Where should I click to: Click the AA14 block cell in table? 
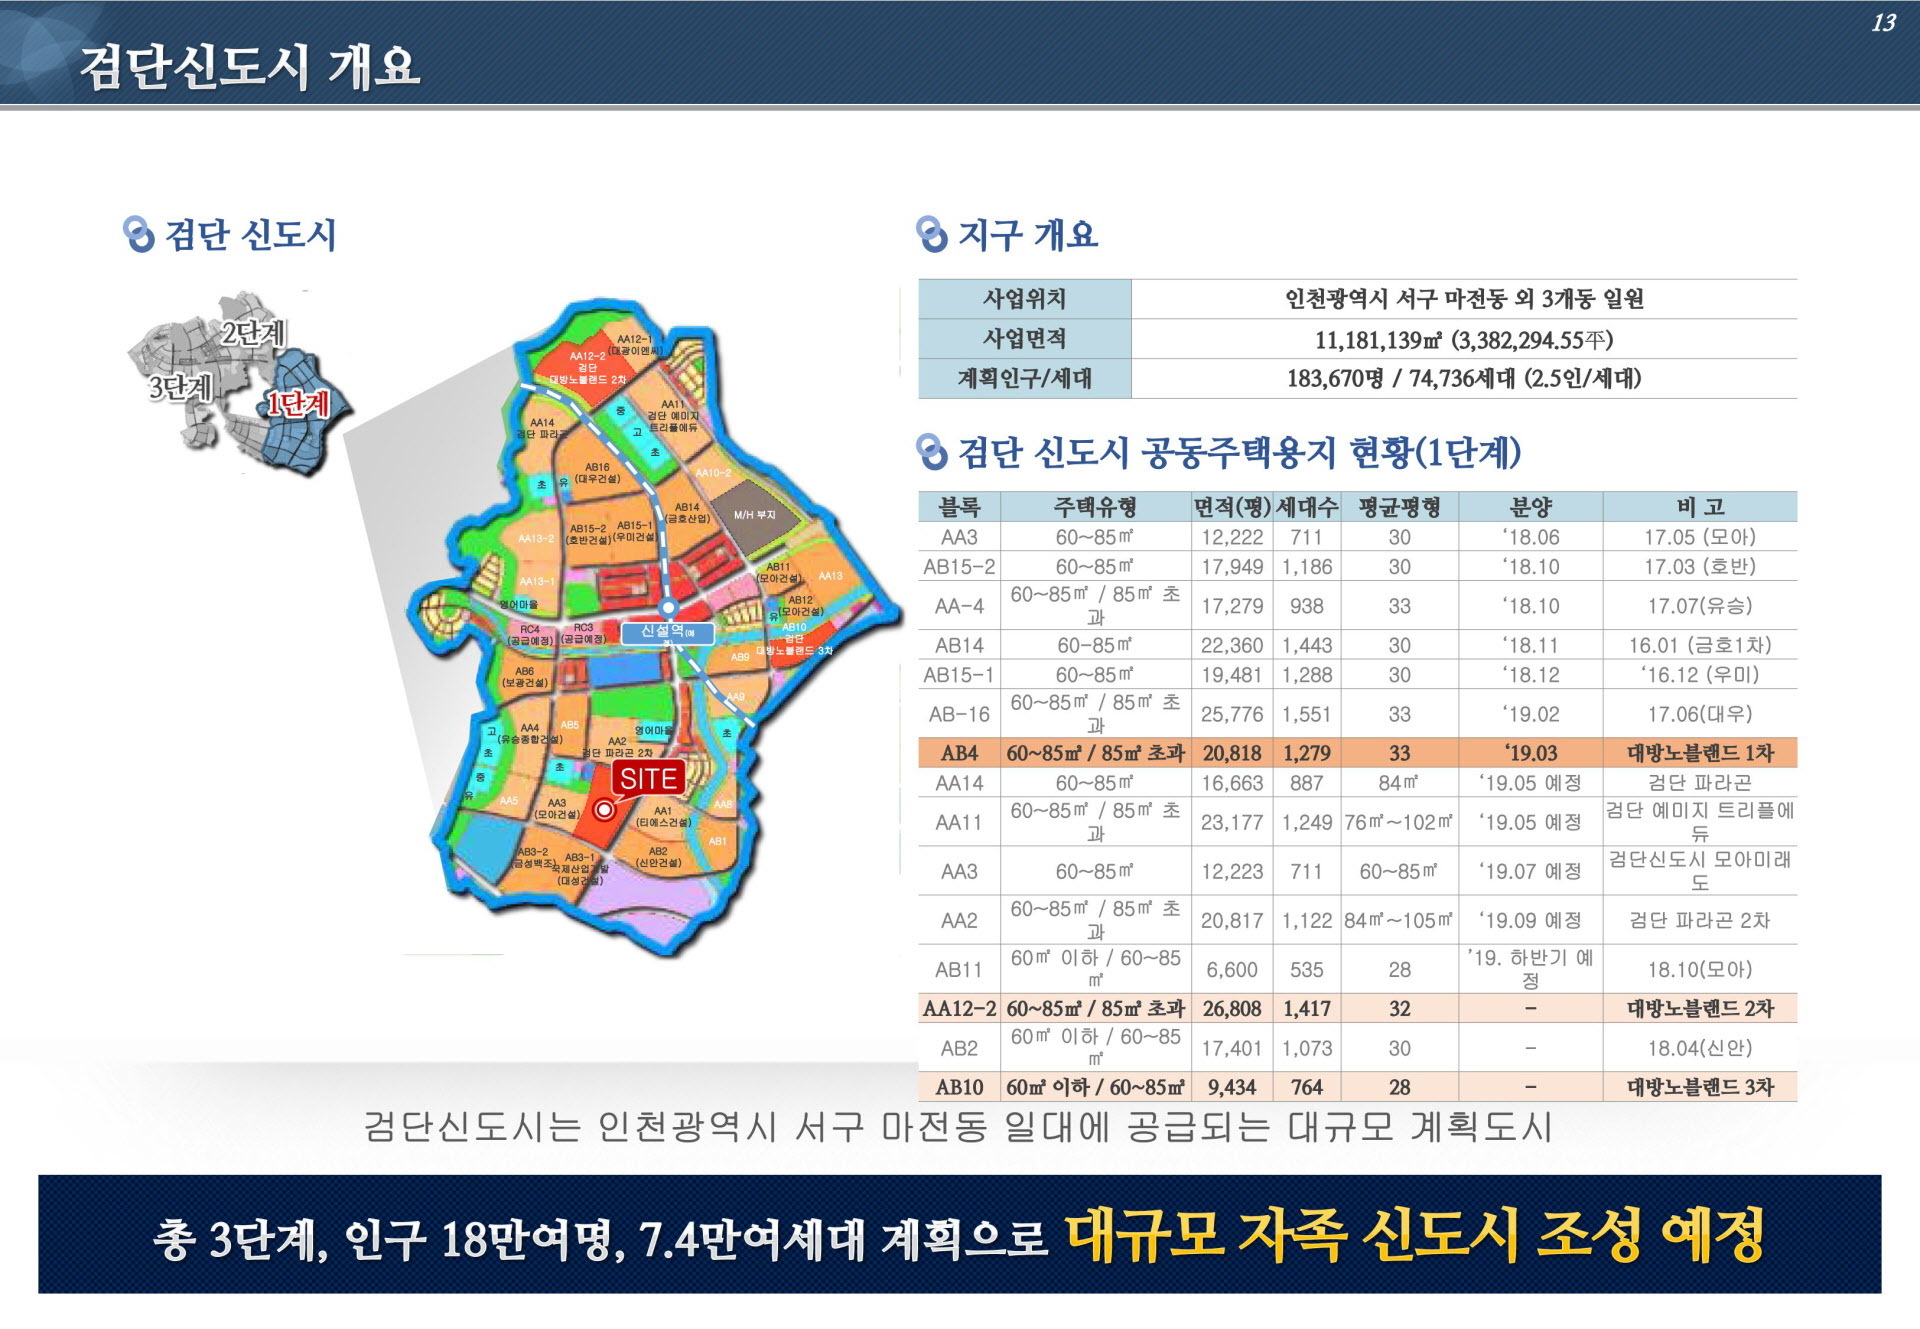coord(959,783)
